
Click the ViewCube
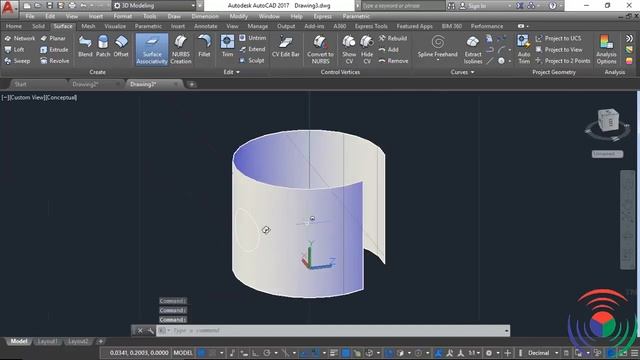pyautogui.click(x=608, y=120)
